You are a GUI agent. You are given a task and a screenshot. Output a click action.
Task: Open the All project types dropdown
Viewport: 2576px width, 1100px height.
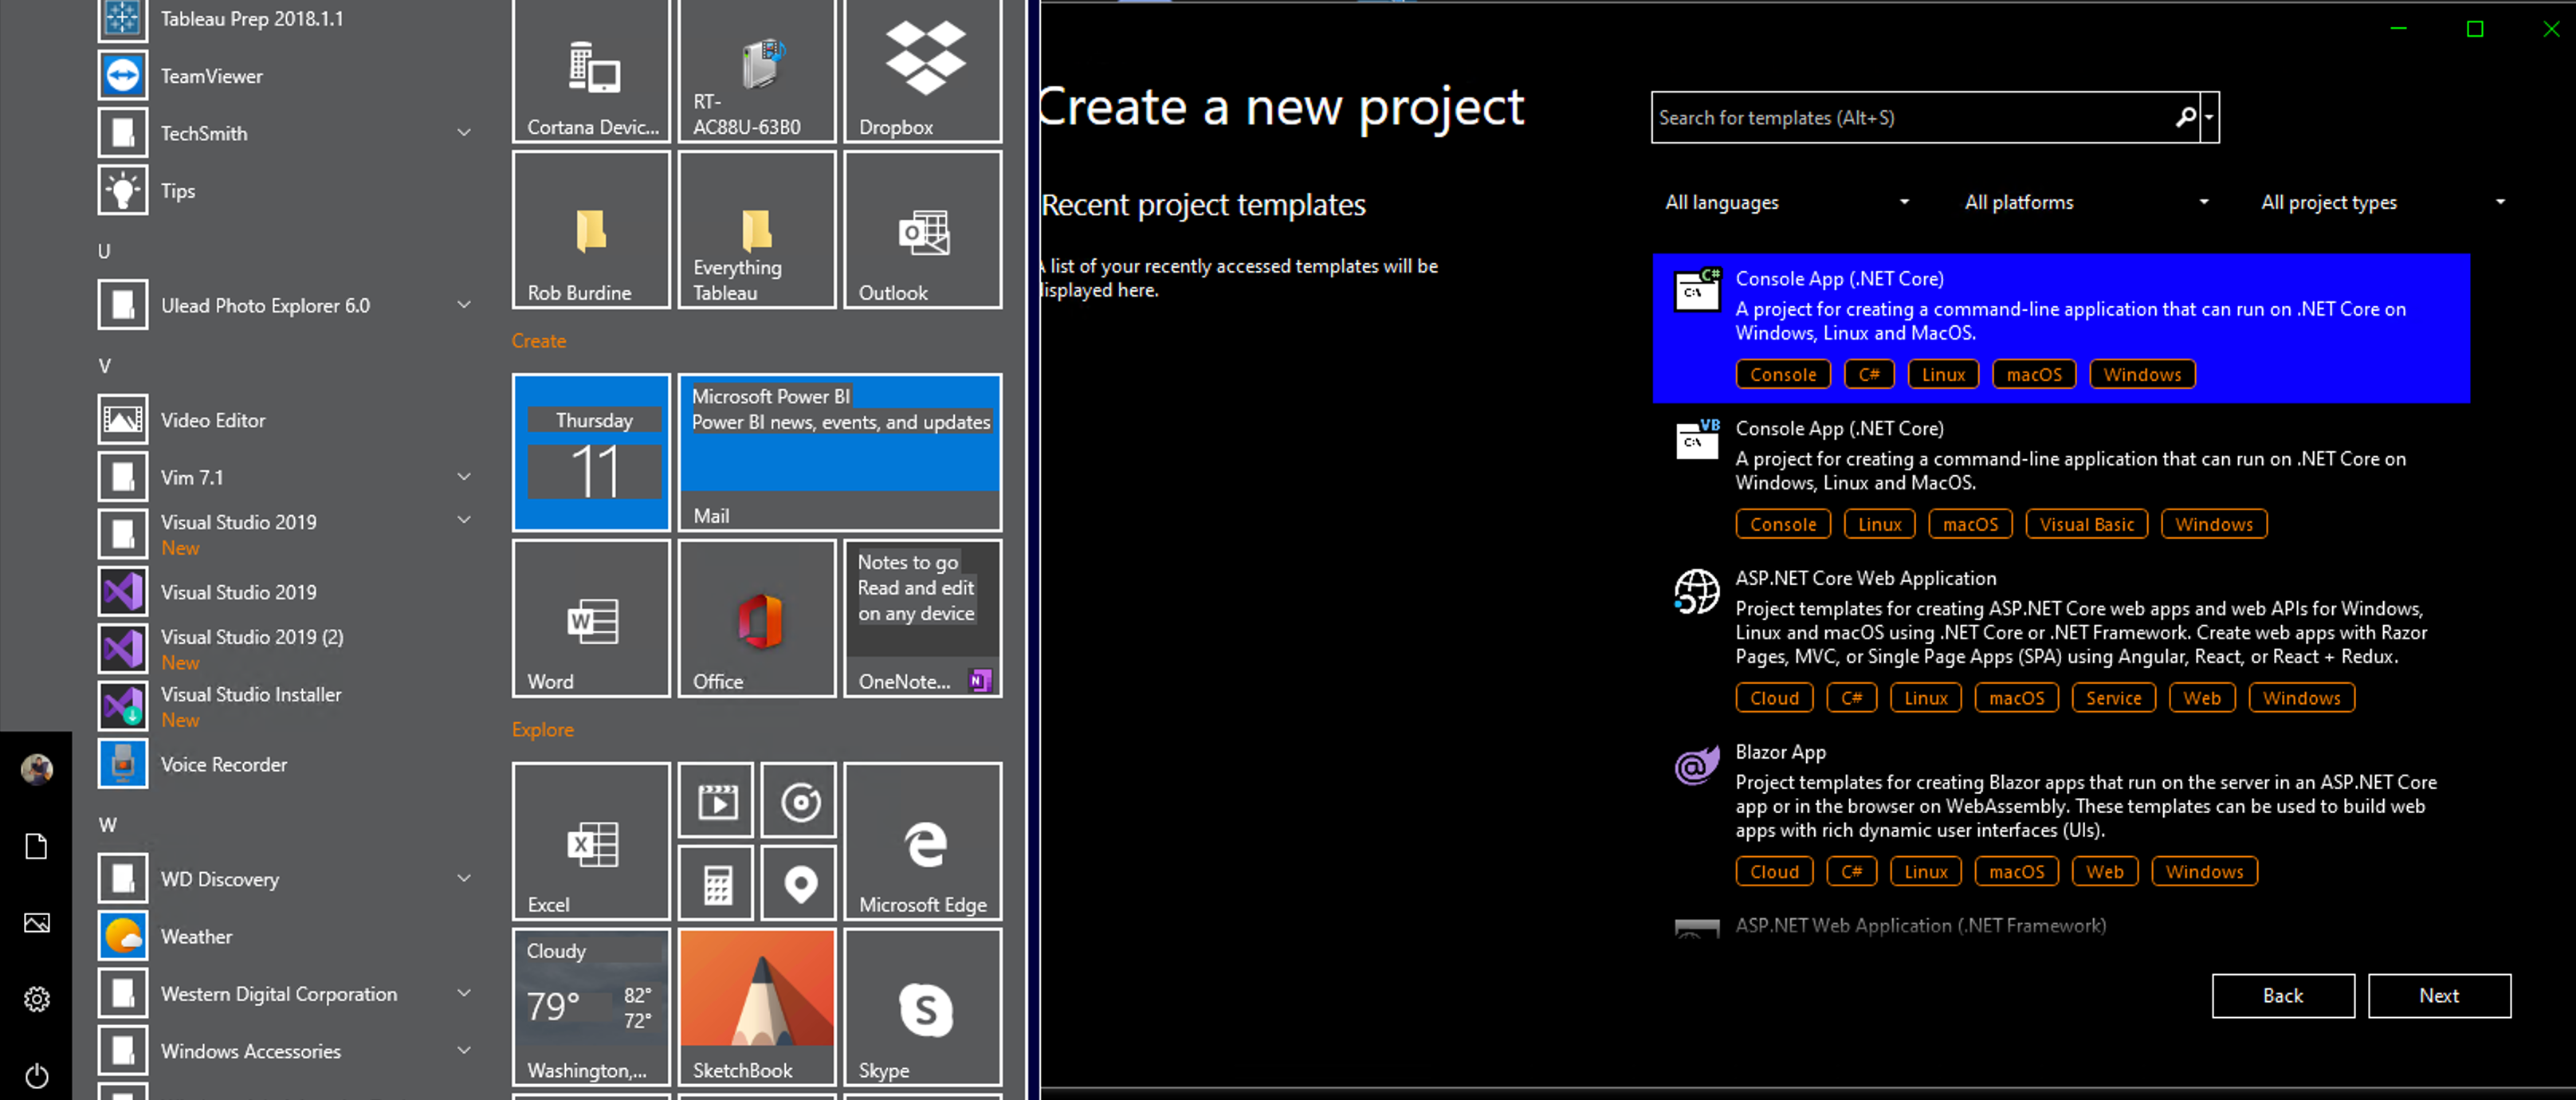(x=2383, y=202)
